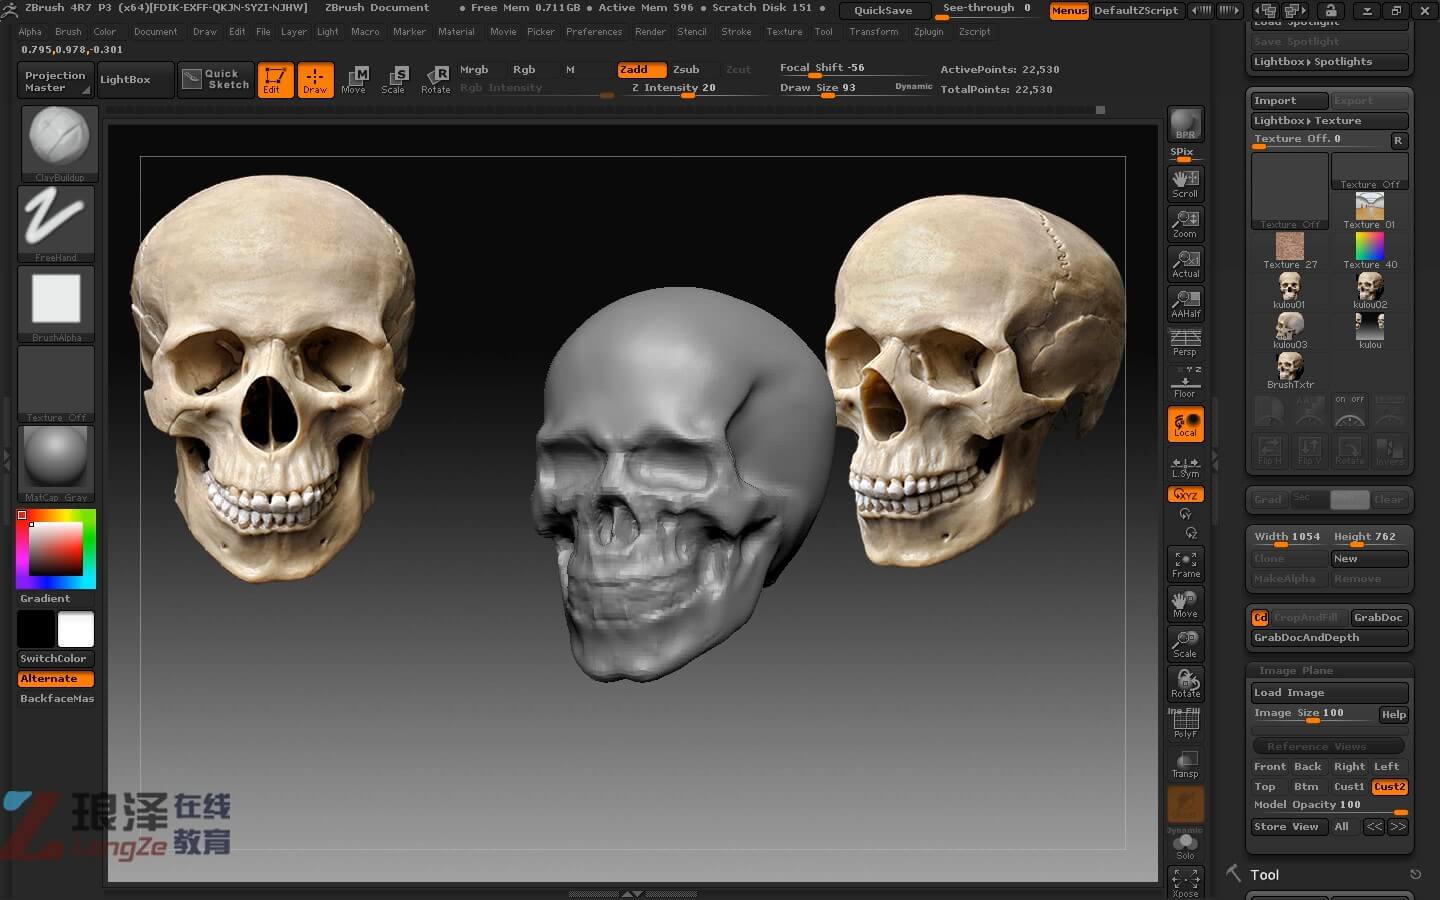This screenshot has height=900, width=1440.
Task: Click the QuickSave button
Action: [x=883, y=10]
